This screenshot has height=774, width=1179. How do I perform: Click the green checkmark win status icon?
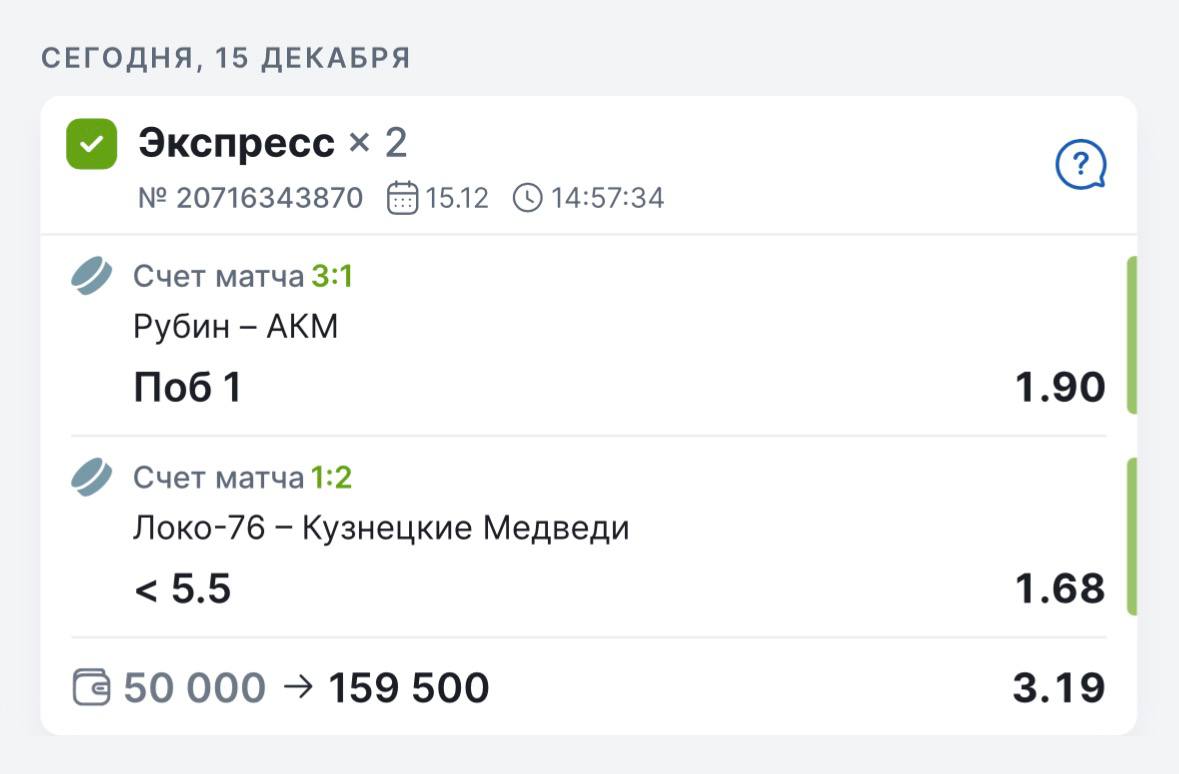point(92,144)
